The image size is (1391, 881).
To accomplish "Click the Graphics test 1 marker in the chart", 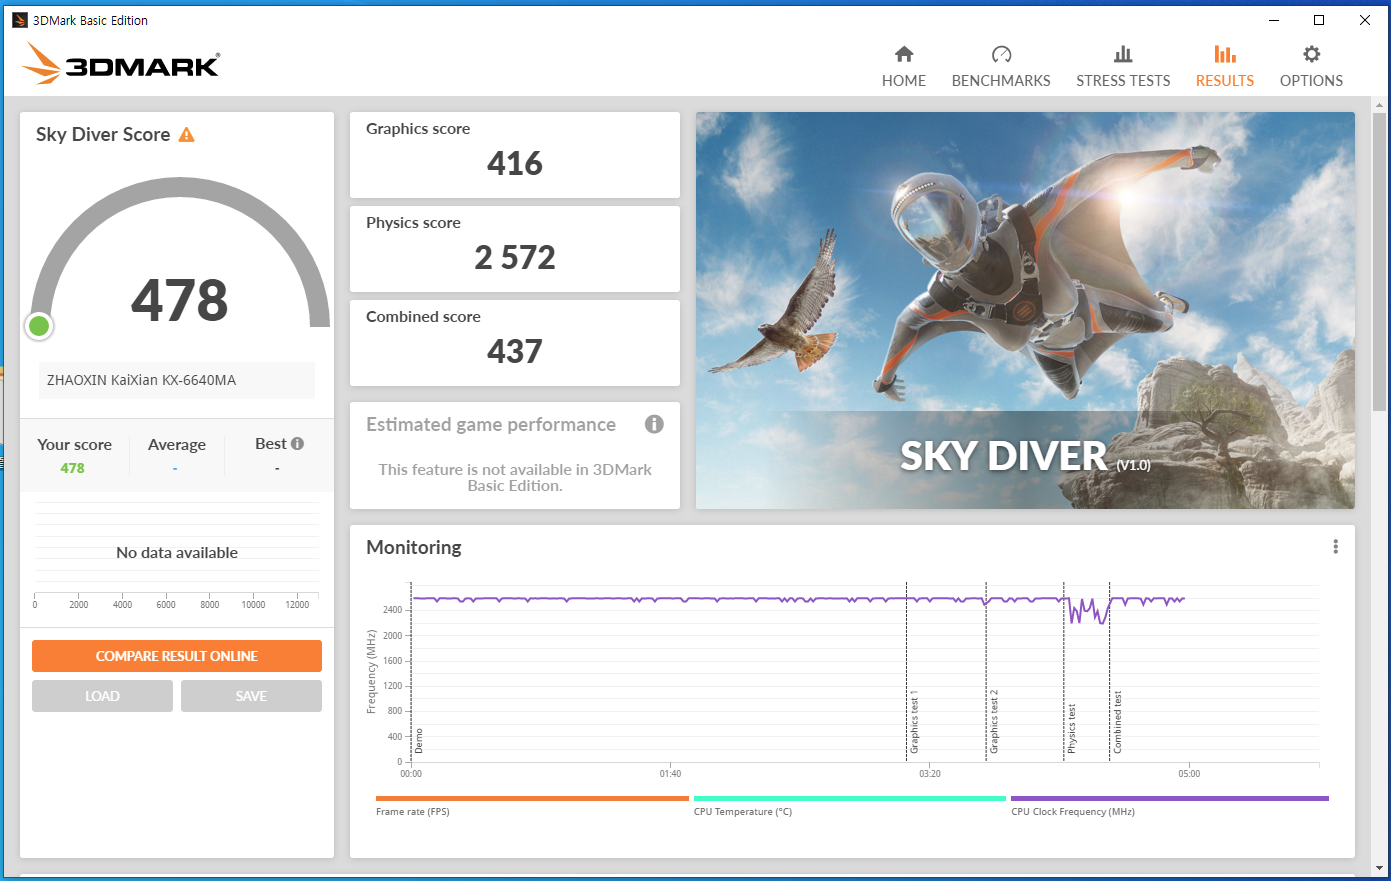I will [x=914, y=722].
